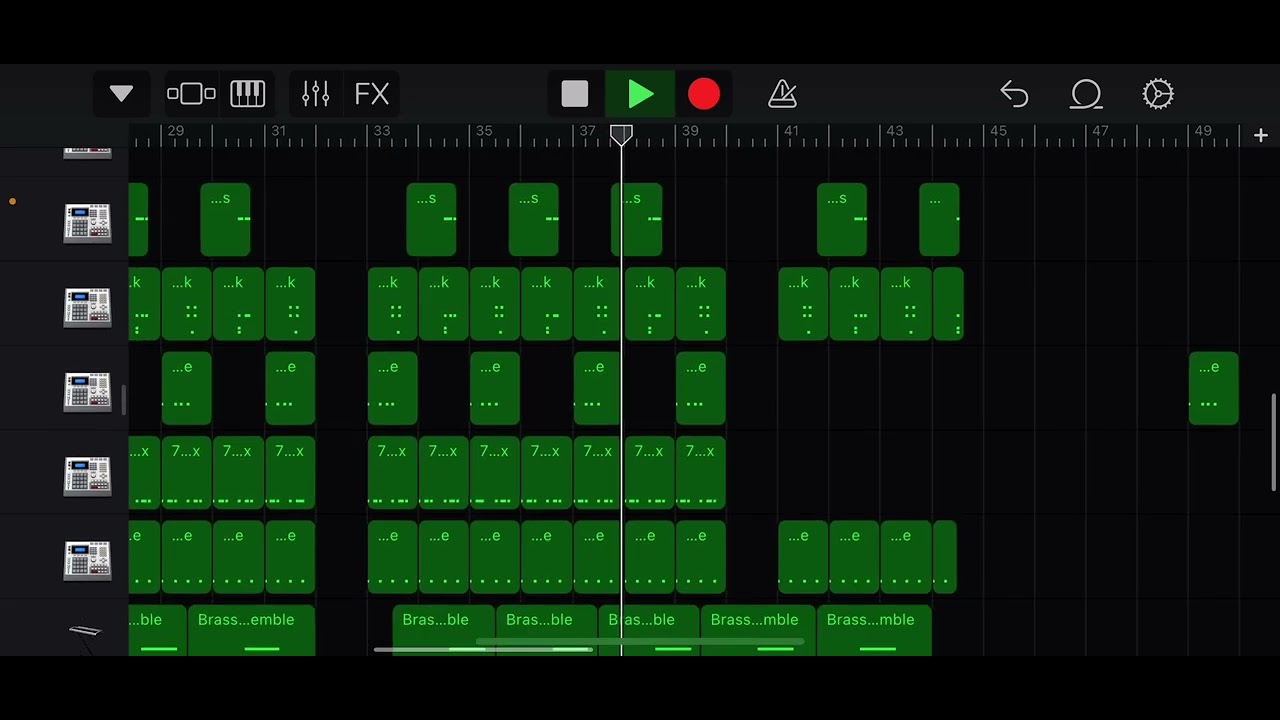Show track controls mixer sliders
The image size is (1280, 720).
pyautogui.click(x=315, y=94)
